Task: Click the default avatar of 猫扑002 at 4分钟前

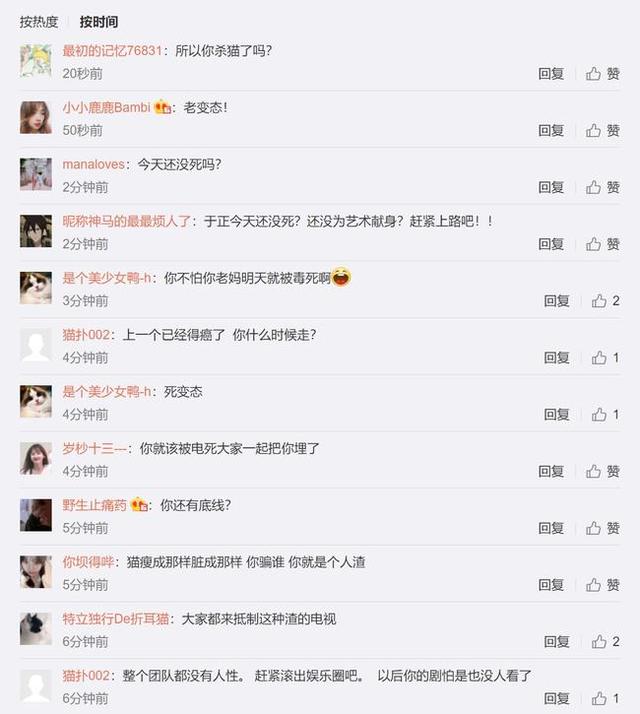Action: (36, 345)
